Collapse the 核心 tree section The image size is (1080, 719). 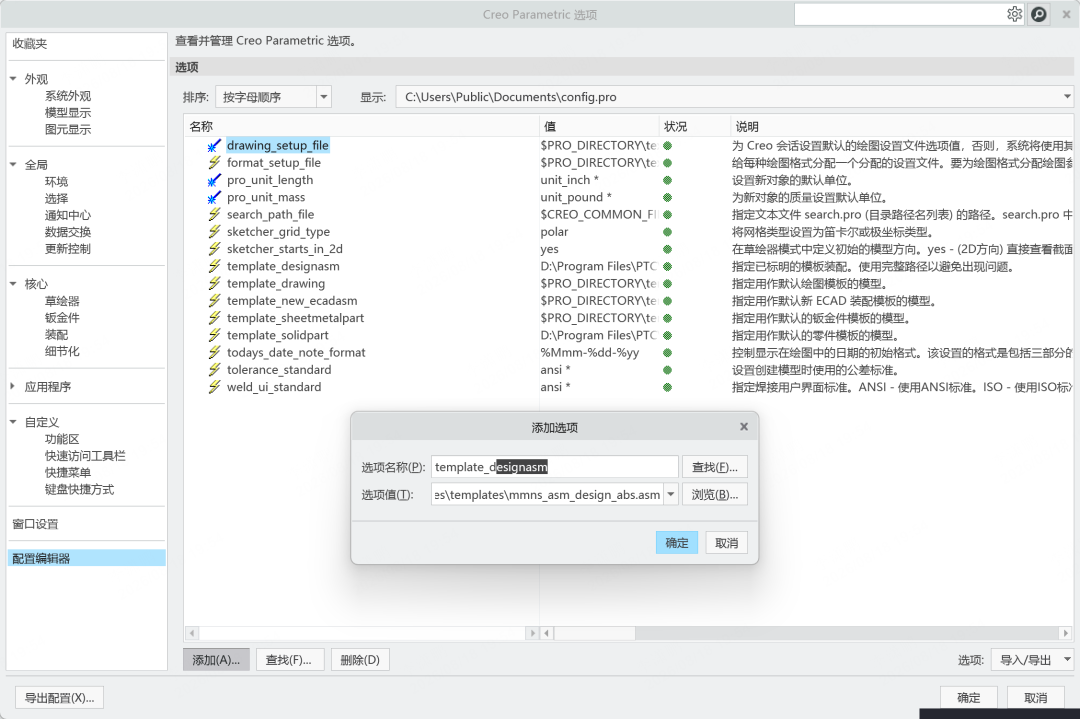coord(13,284)
